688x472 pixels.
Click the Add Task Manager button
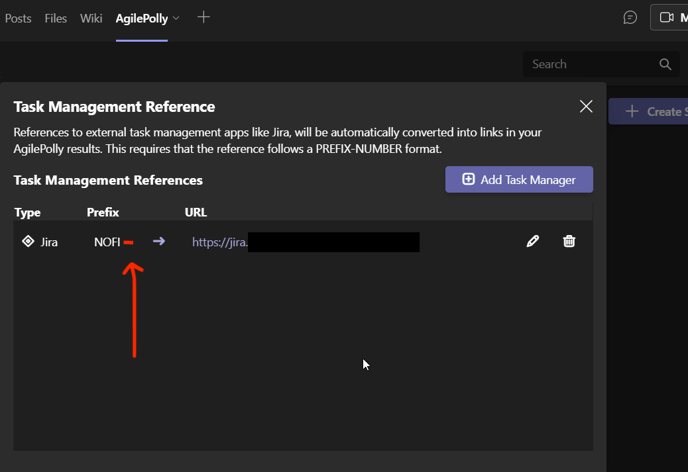pyautogui.click(x=519, y=179)
